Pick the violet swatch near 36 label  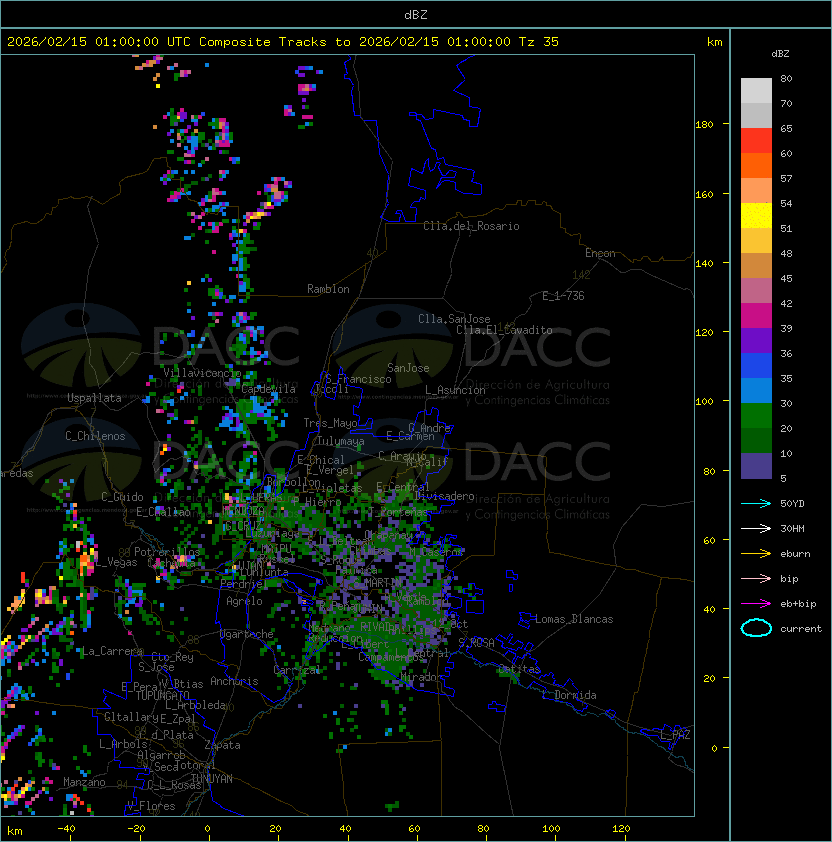756,340
